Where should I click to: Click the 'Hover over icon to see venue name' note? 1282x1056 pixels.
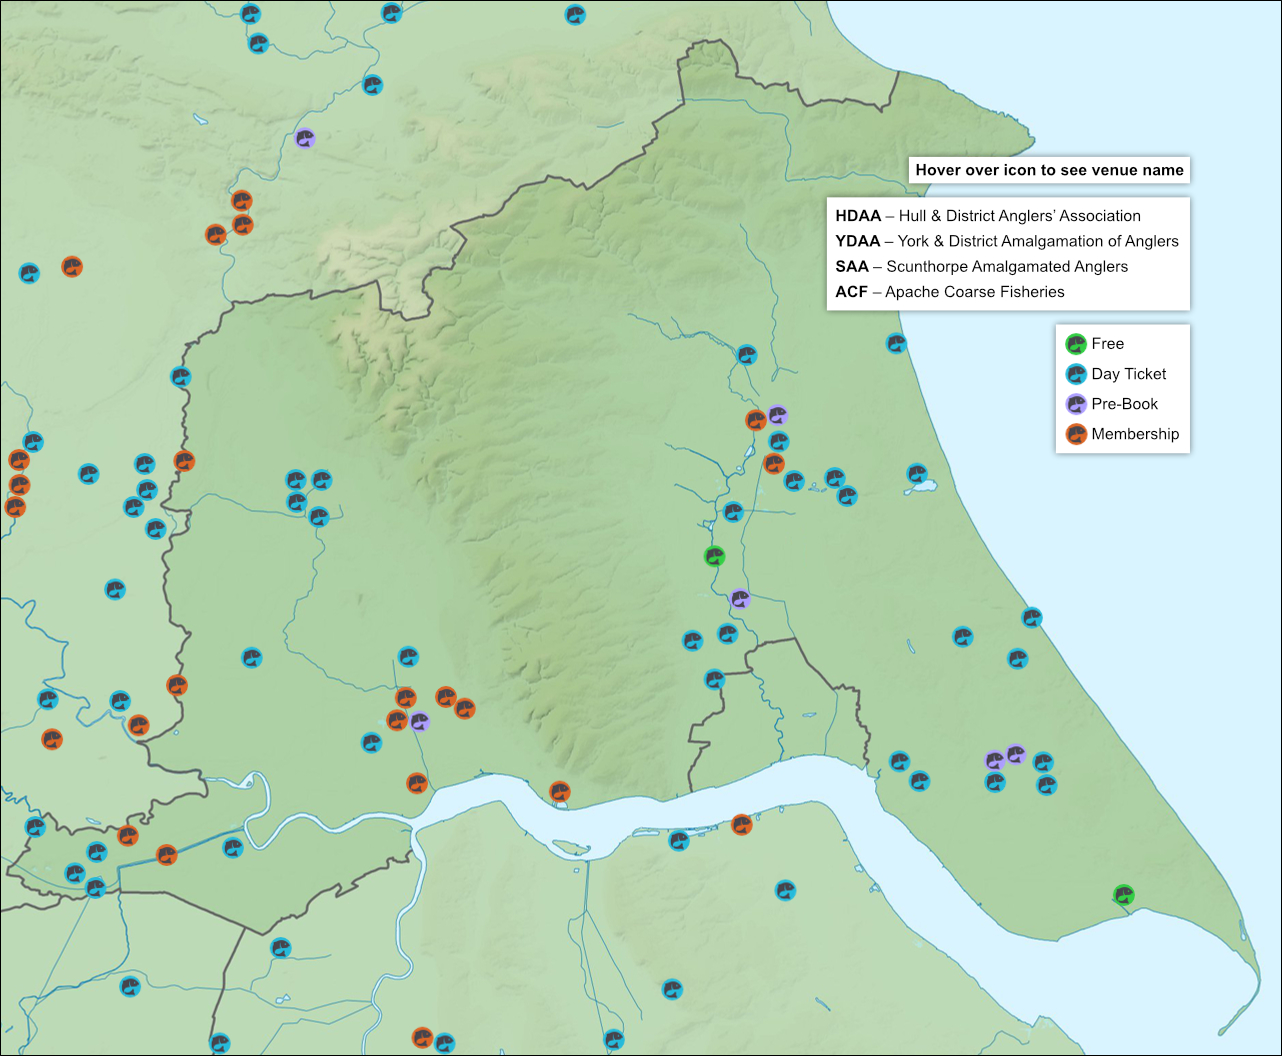coord(1050,170)
